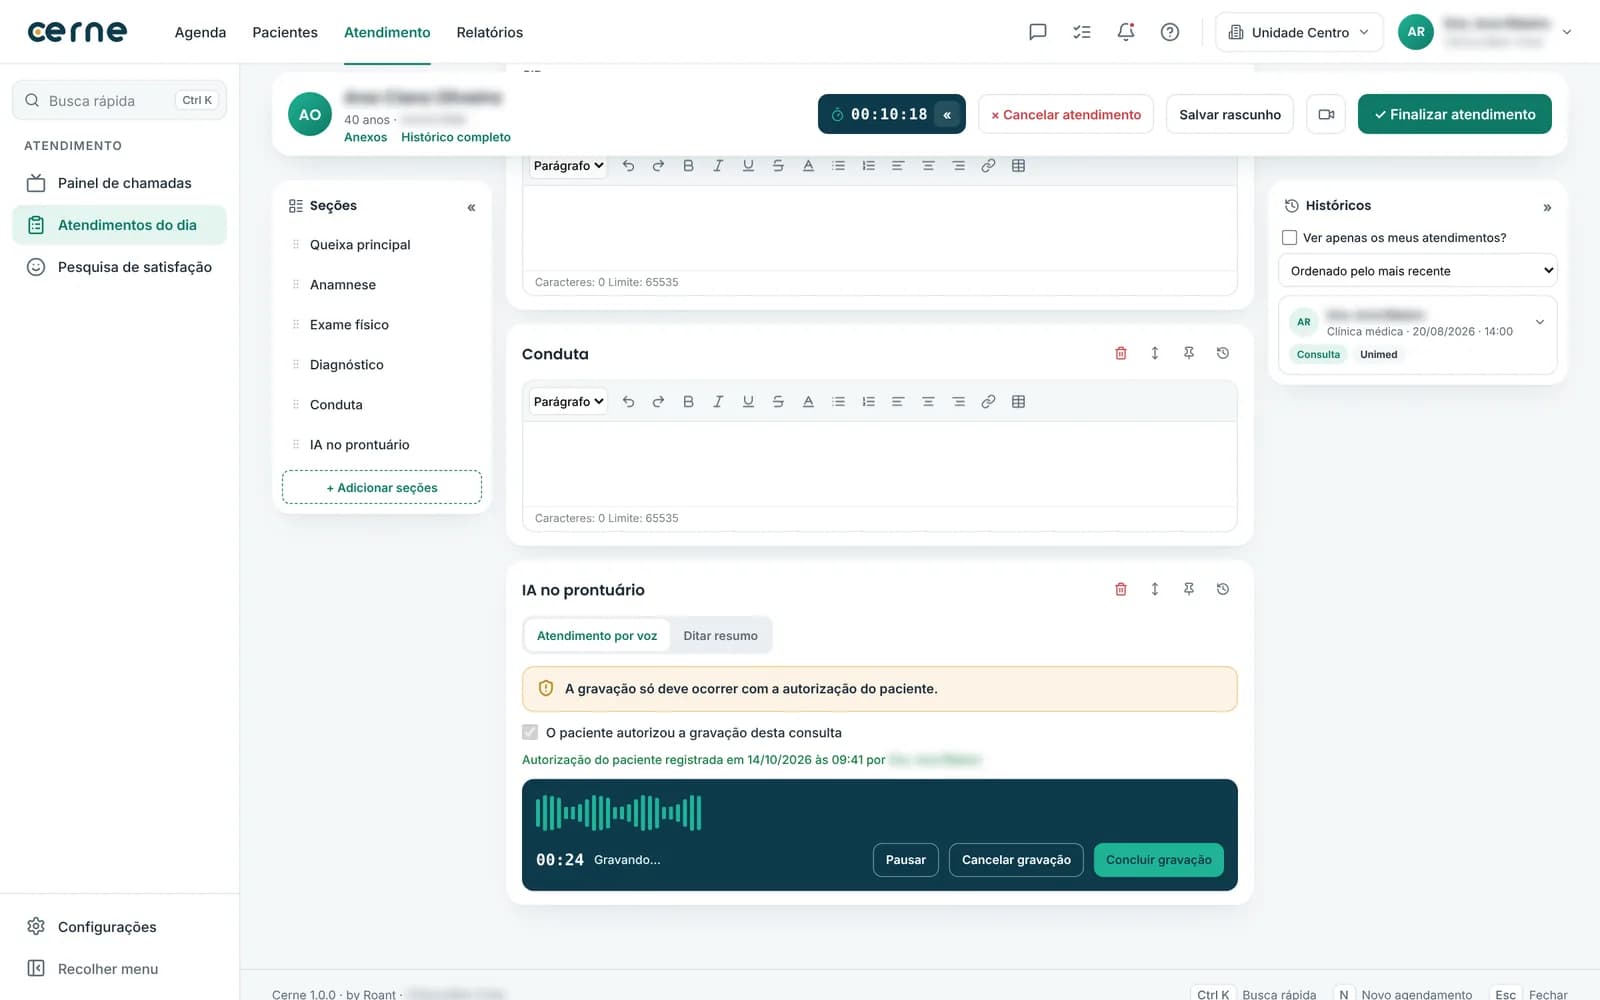The height and width of the screenshot is (1000, 1600).
Task: Insert link in the Conduta editor
Action: pyautogui.click(x=988, y=401)
